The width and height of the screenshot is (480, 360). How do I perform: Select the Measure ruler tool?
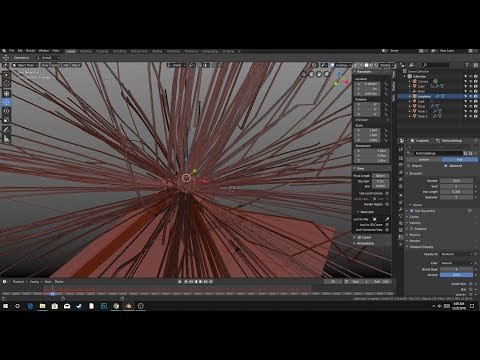6,139
